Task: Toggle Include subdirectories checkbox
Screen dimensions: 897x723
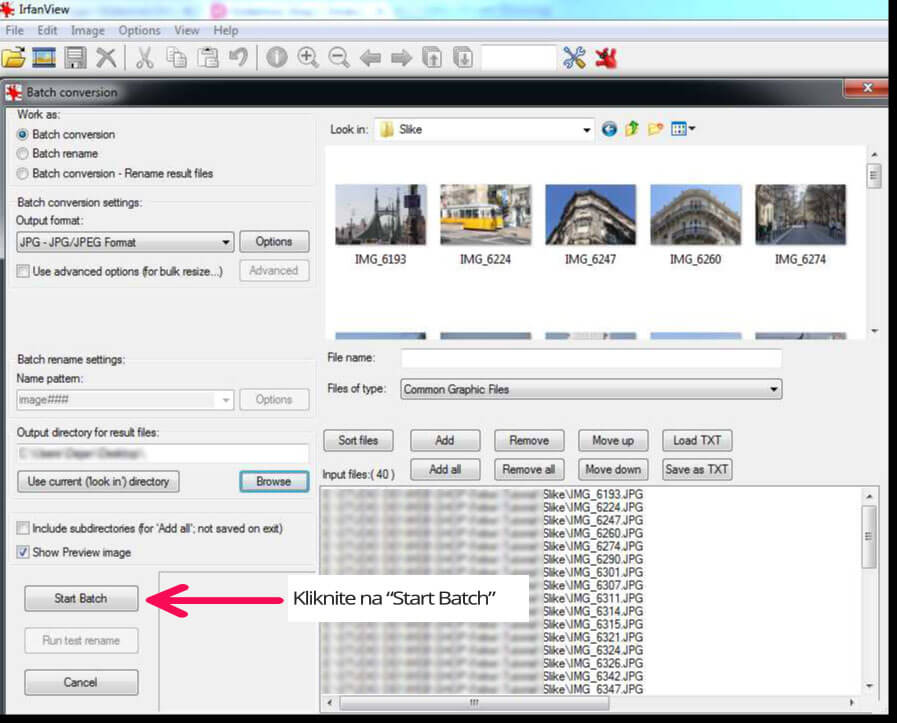Action: pos(23,528)
